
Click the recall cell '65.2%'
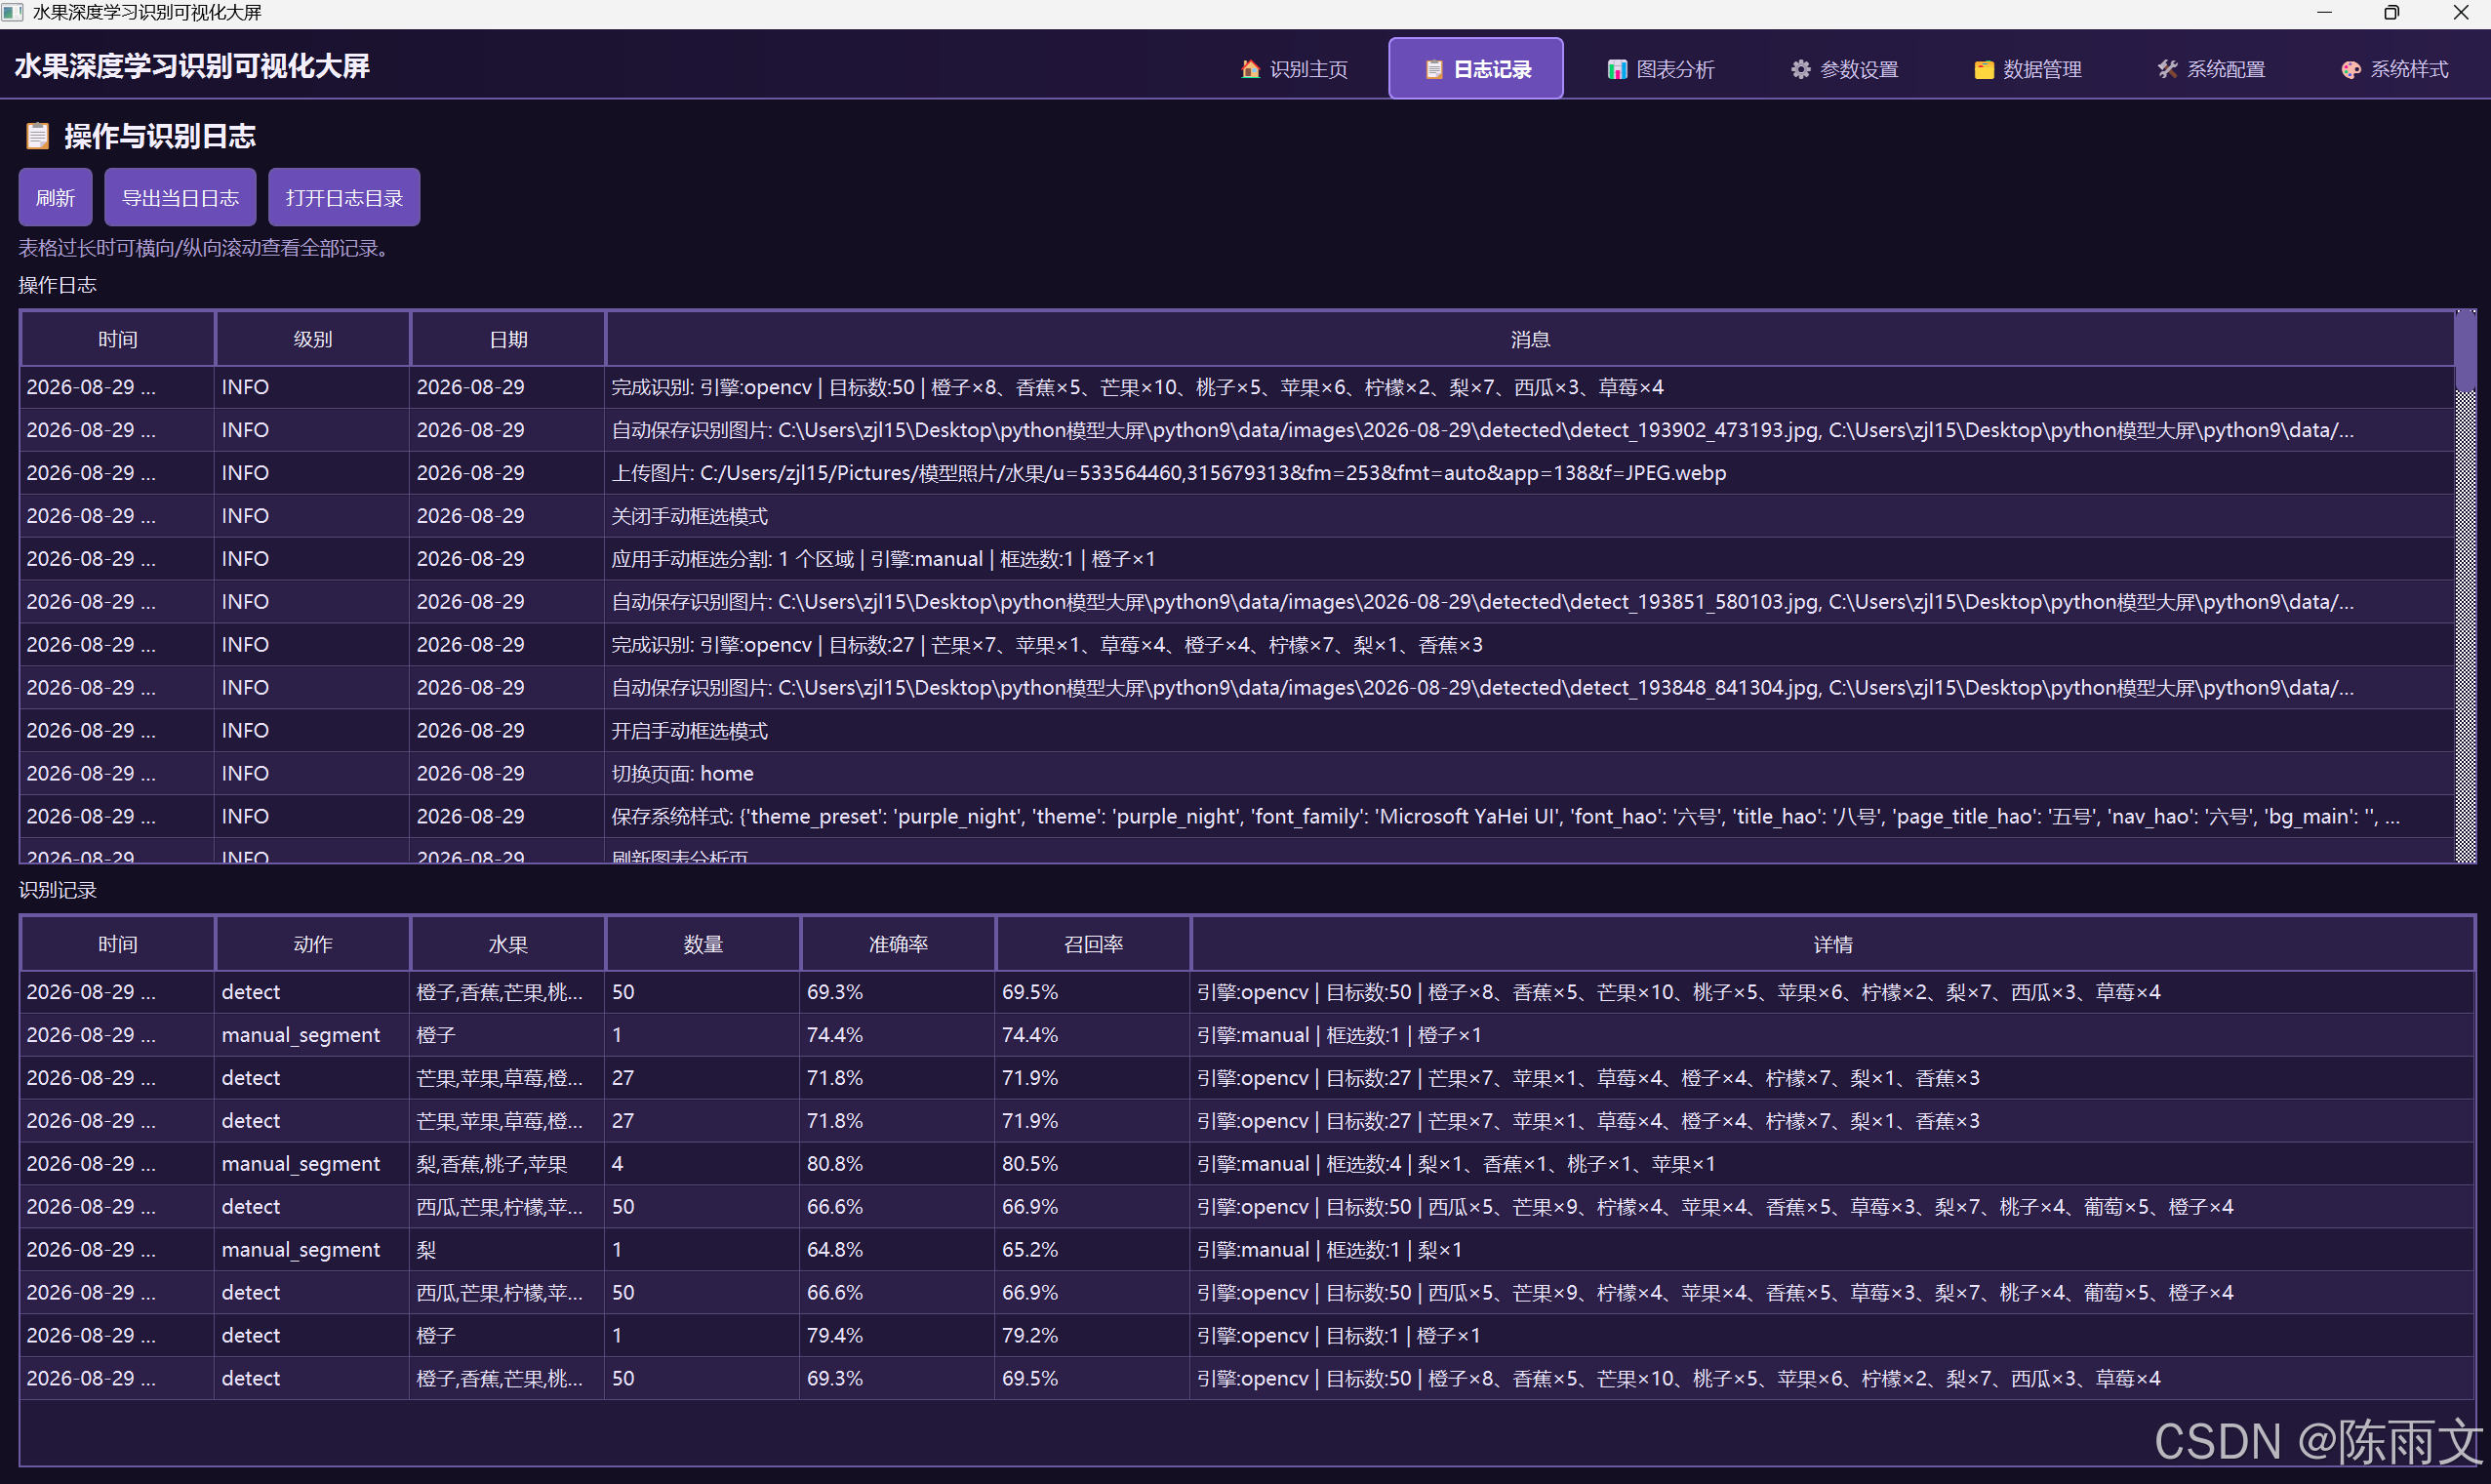click(x=1092, y=1250)
